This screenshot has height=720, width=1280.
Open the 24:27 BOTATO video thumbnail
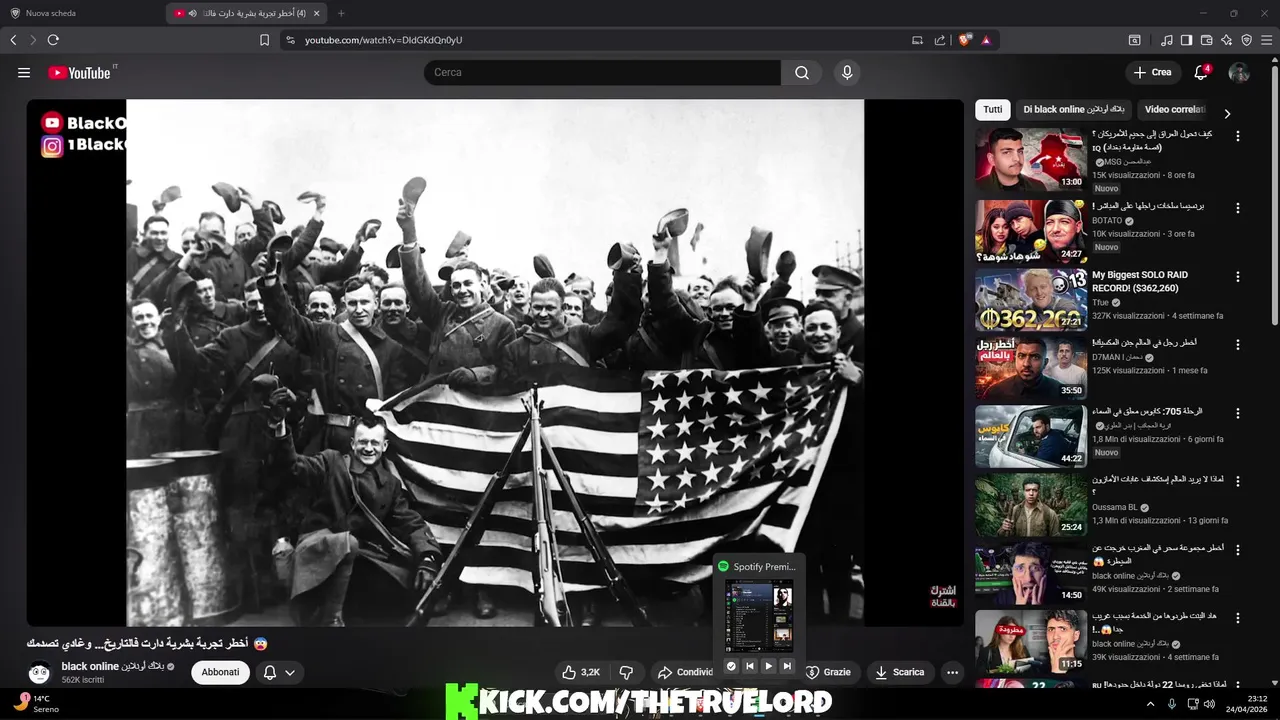1031,231
